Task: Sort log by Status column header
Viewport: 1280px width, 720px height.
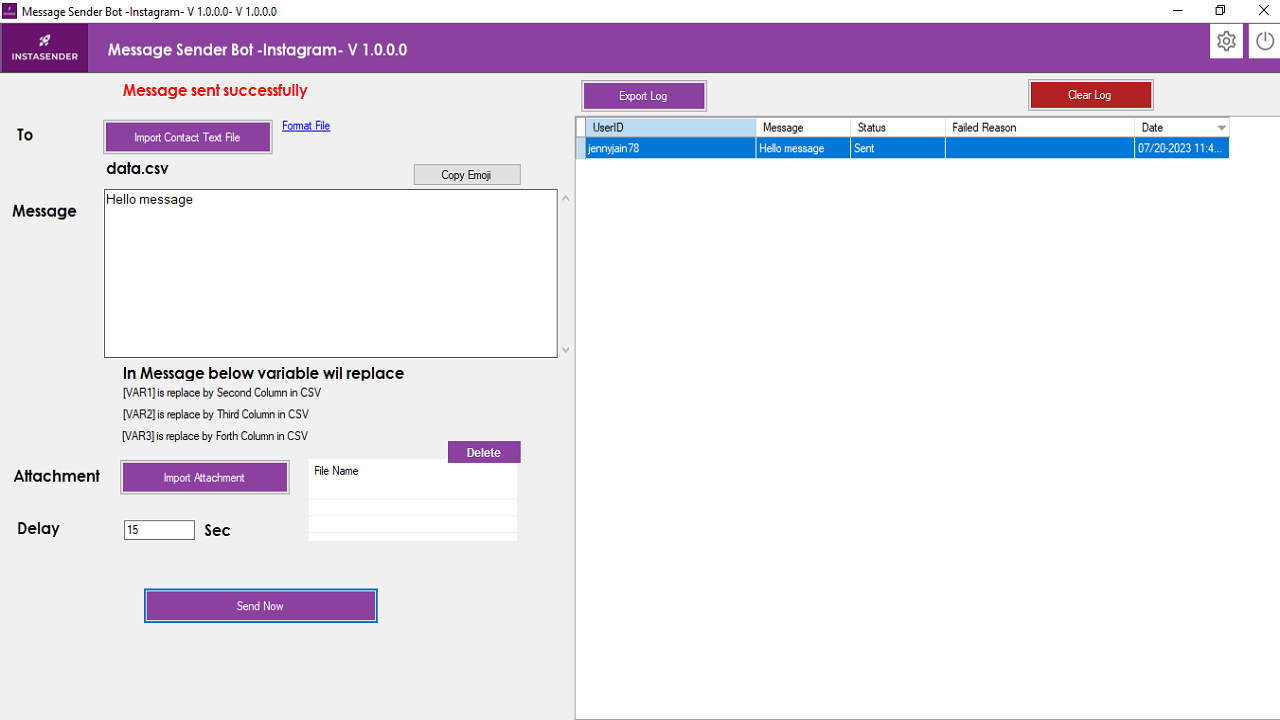Action: [897, 127]
